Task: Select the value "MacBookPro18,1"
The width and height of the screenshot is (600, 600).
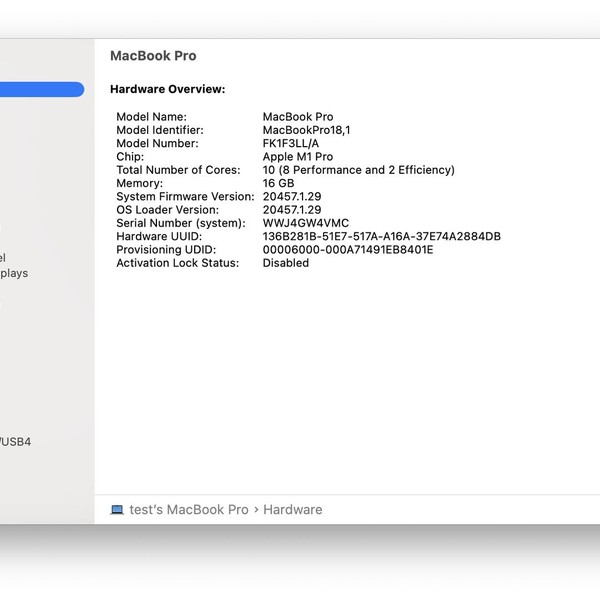Action: 306,130
